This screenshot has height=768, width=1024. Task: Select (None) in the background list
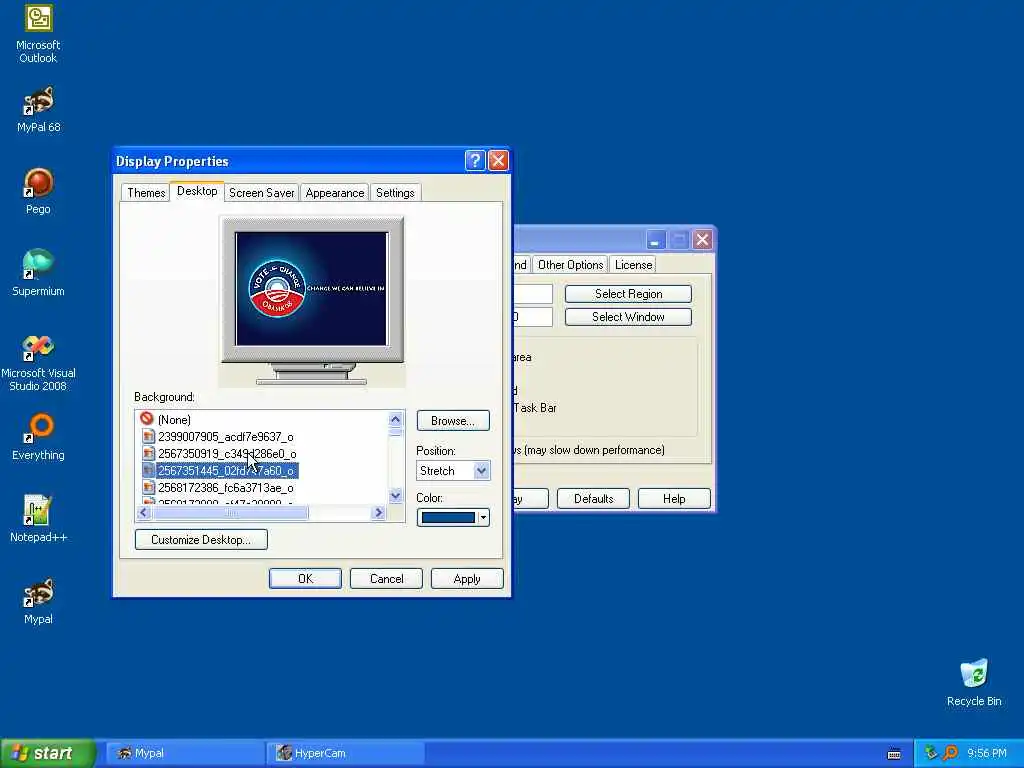pyautogui.click(x=174, y=419)
